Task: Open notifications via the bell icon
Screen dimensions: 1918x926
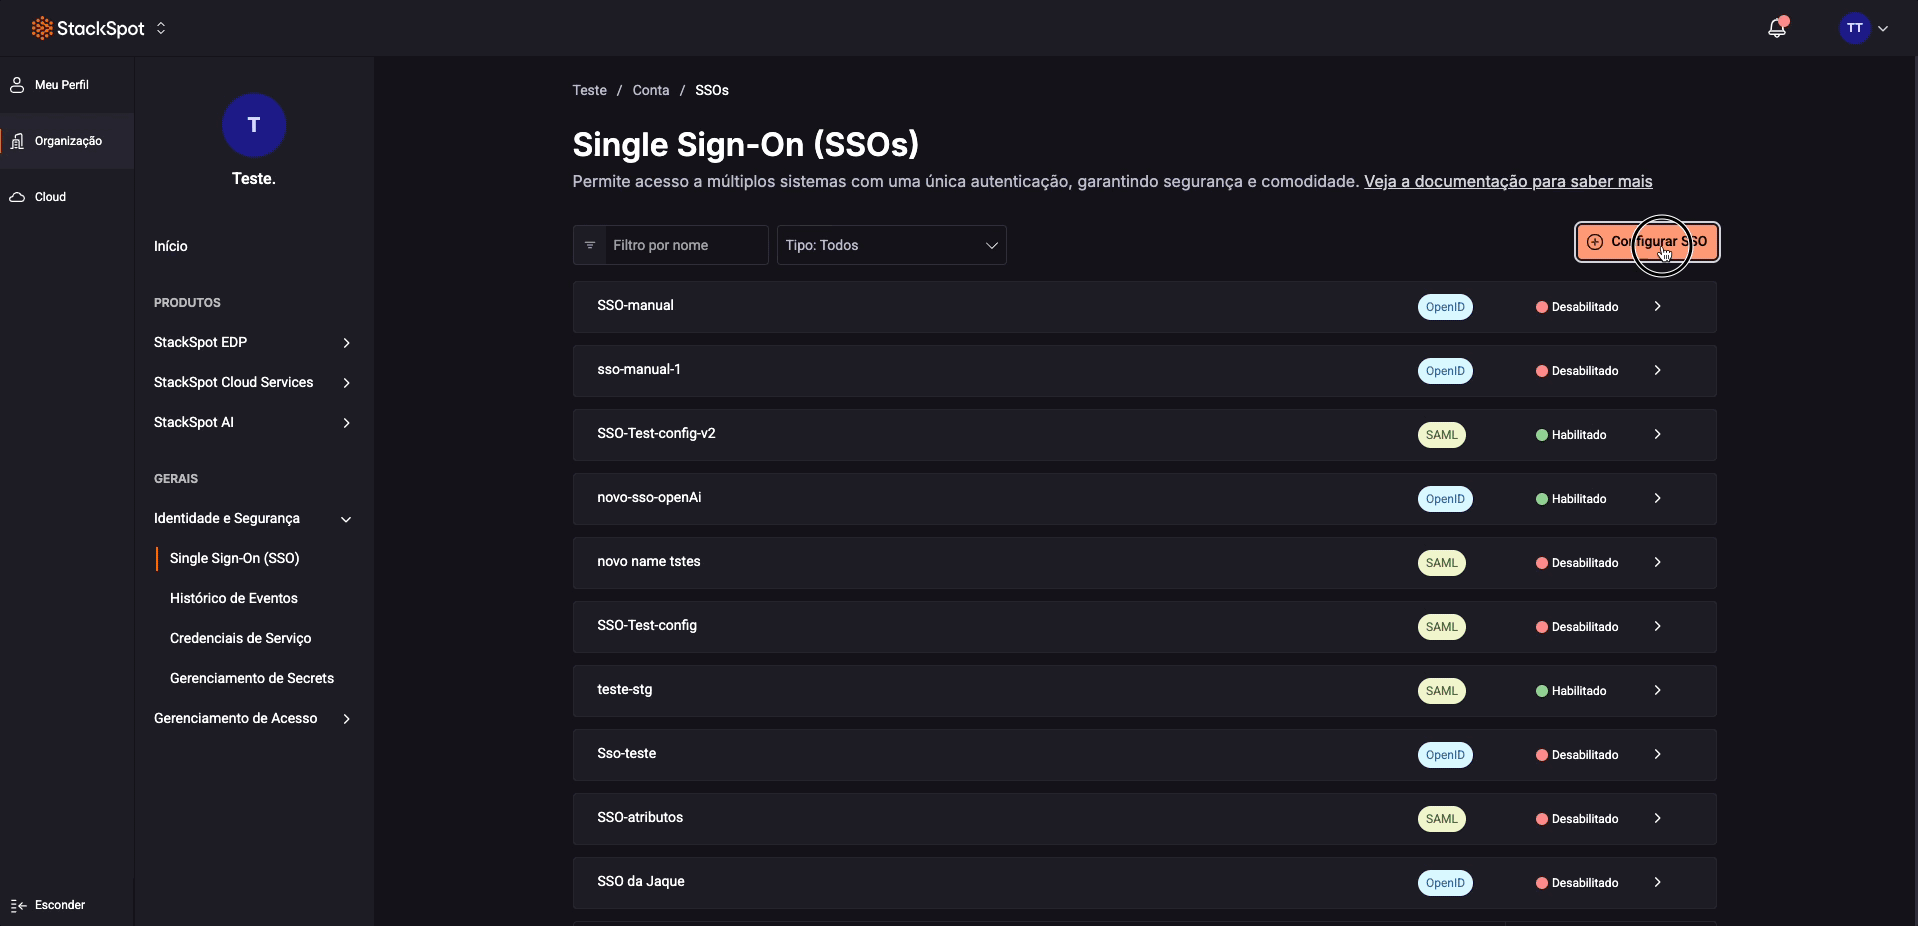Action: (1779, 28)
